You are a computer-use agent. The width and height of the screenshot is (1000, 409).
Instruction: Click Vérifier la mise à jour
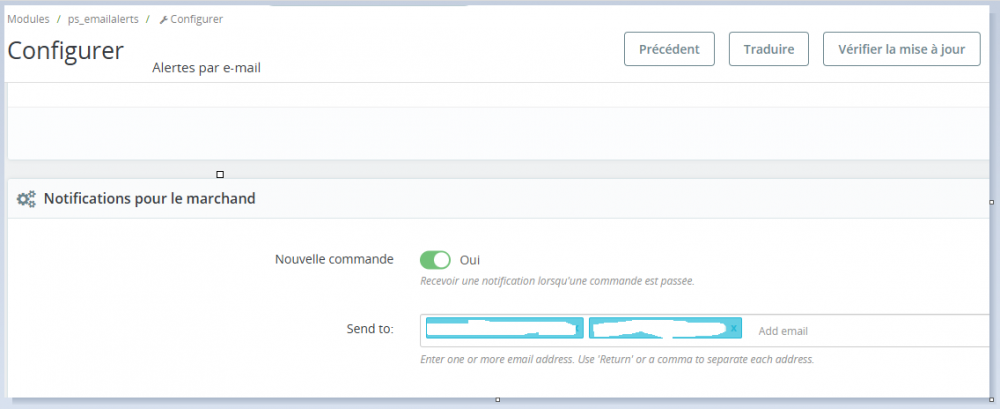[x=901, y=48]
